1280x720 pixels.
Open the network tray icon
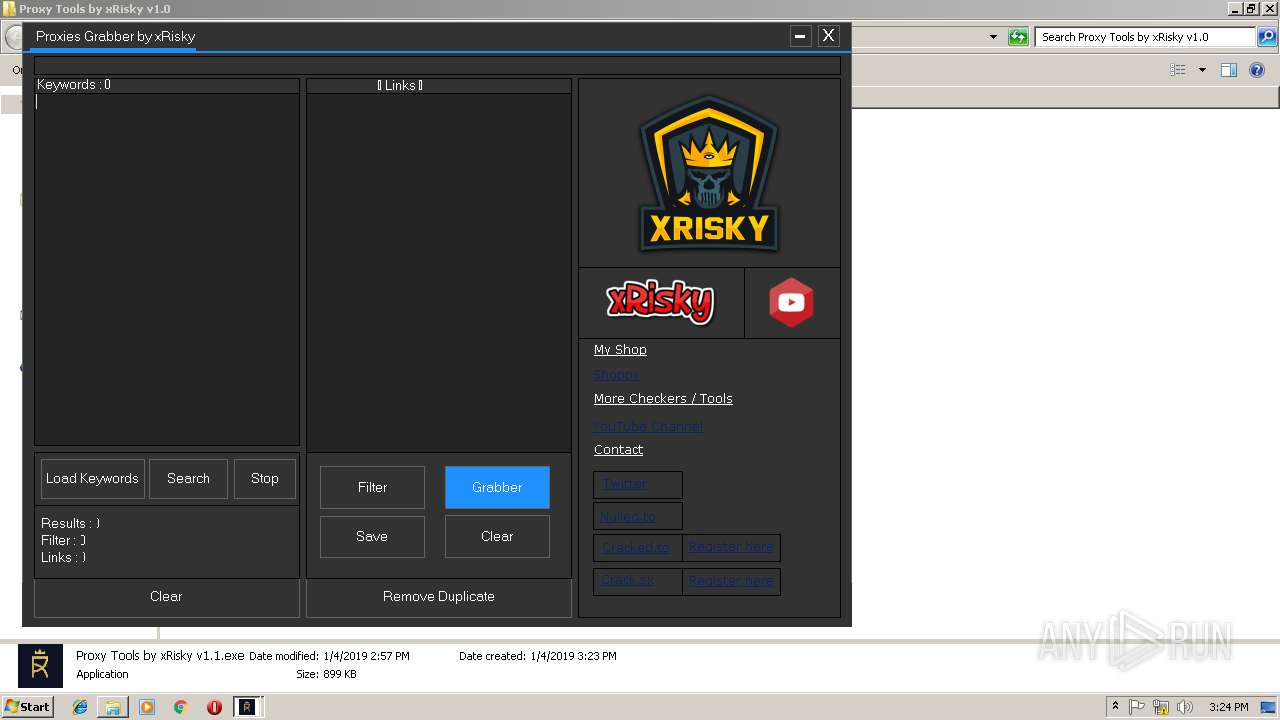[1160, 707]
